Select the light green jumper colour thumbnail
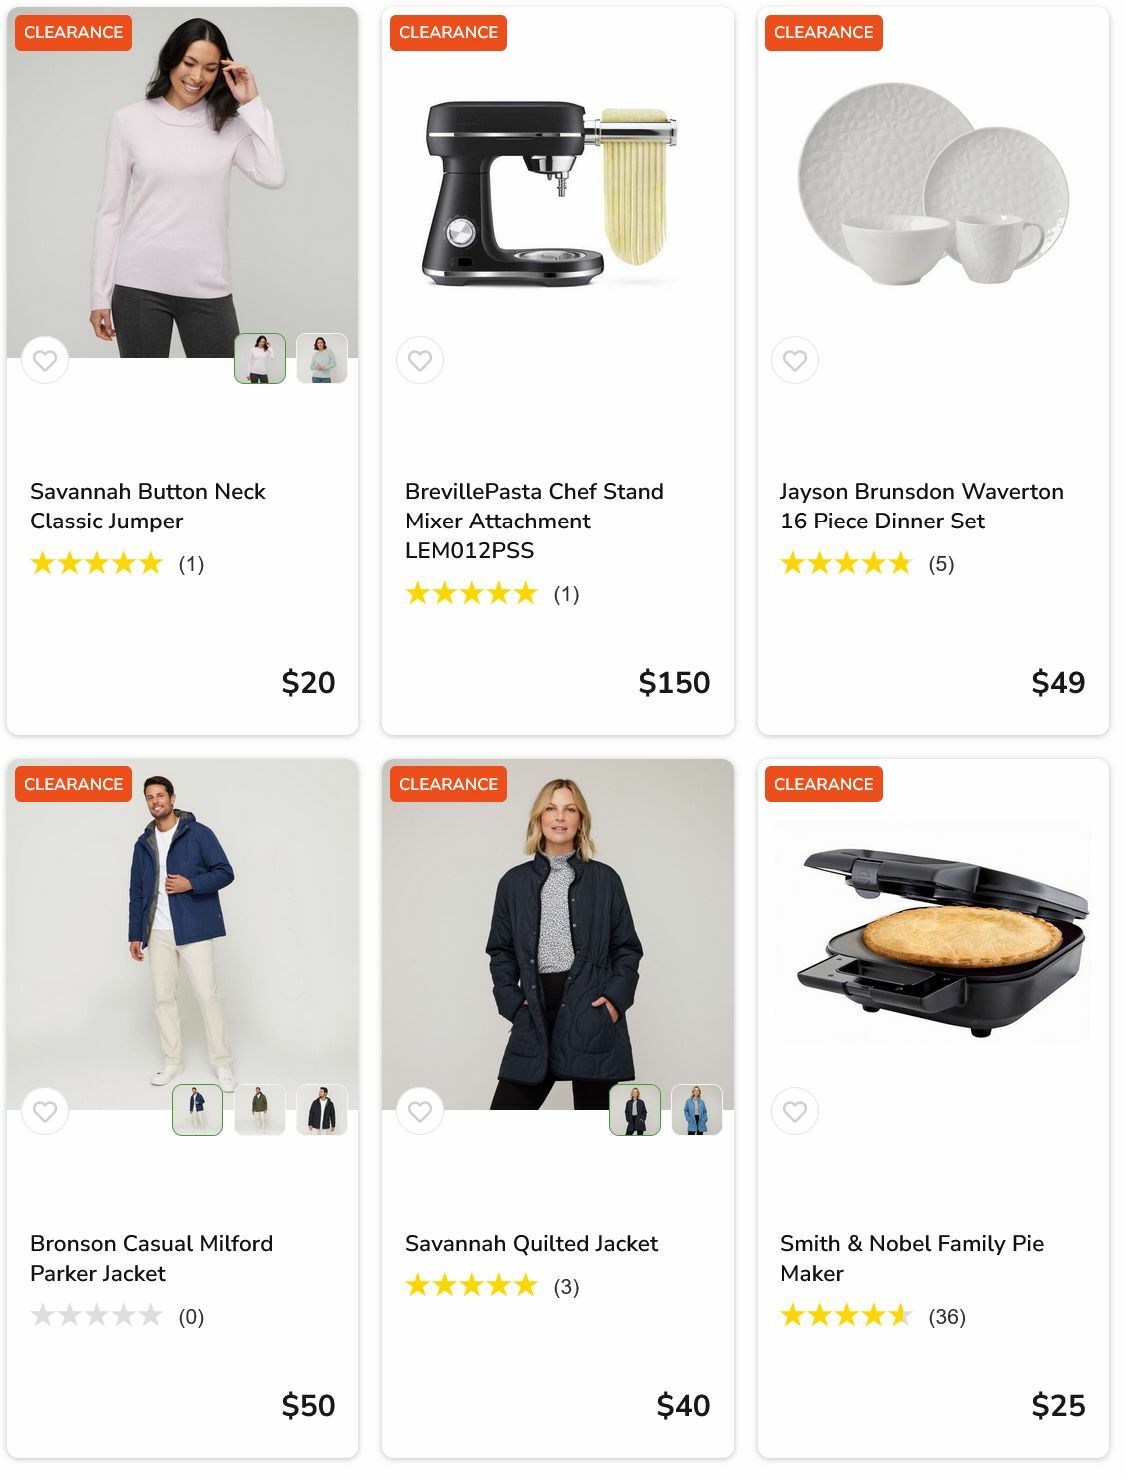 (x=322, y=358)
